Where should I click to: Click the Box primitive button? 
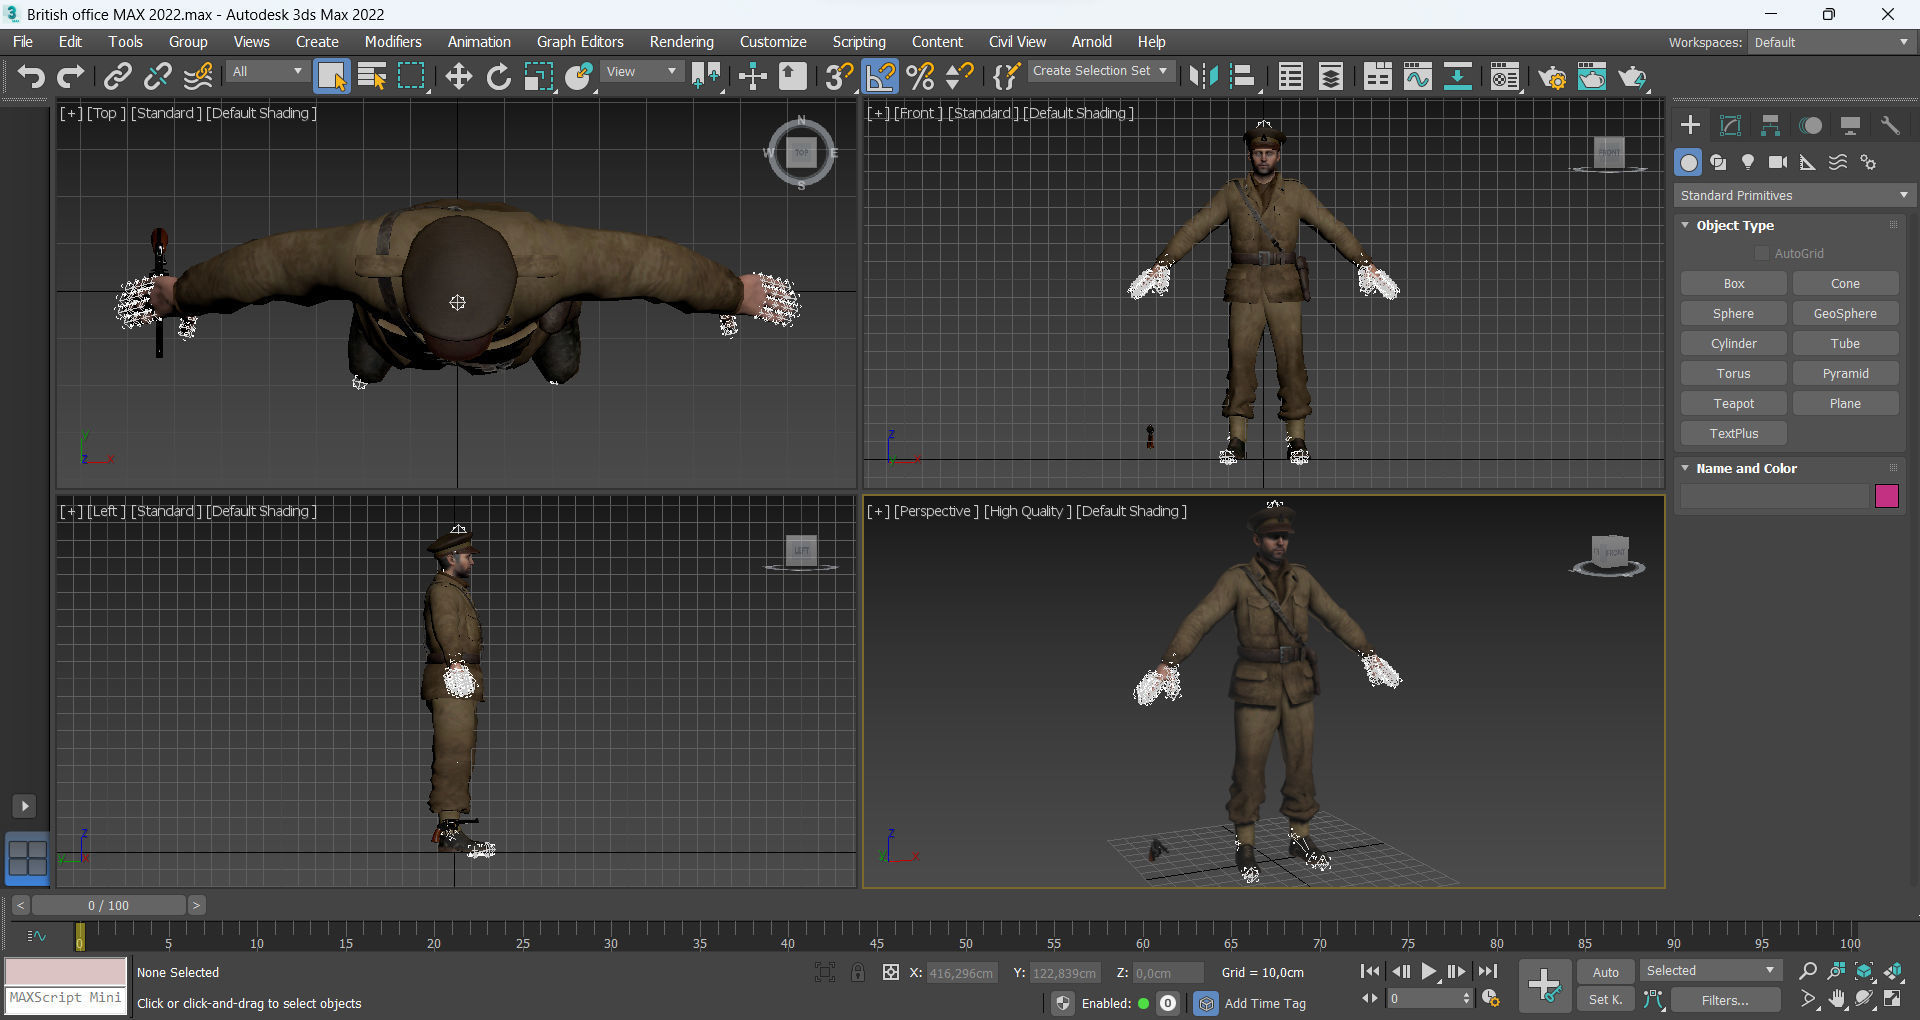1734,284
